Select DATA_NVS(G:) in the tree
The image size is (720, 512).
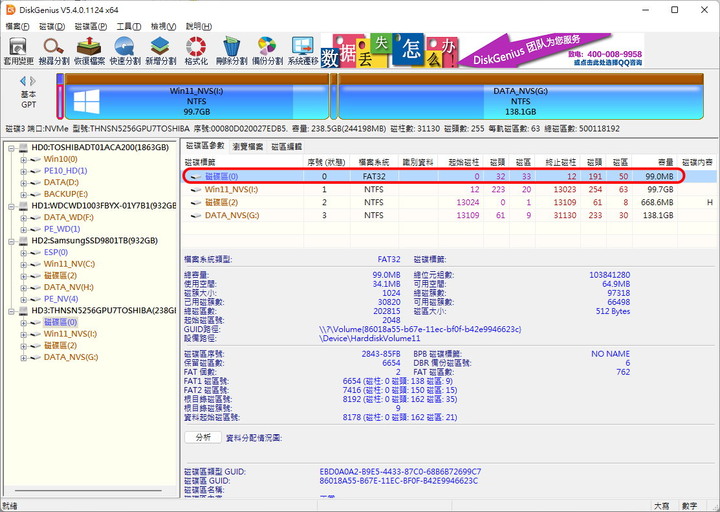point(71,357)
